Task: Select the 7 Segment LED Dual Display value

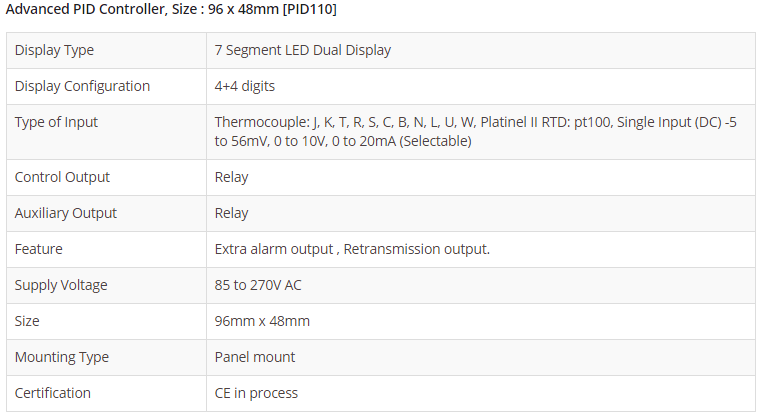Action: (303, 50)
